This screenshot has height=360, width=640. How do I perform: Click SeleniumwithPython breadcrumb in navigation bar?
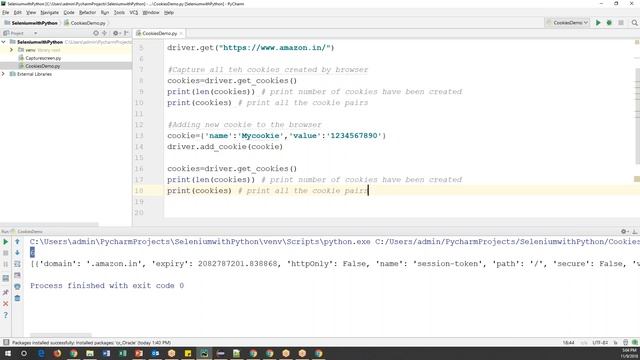31,23
